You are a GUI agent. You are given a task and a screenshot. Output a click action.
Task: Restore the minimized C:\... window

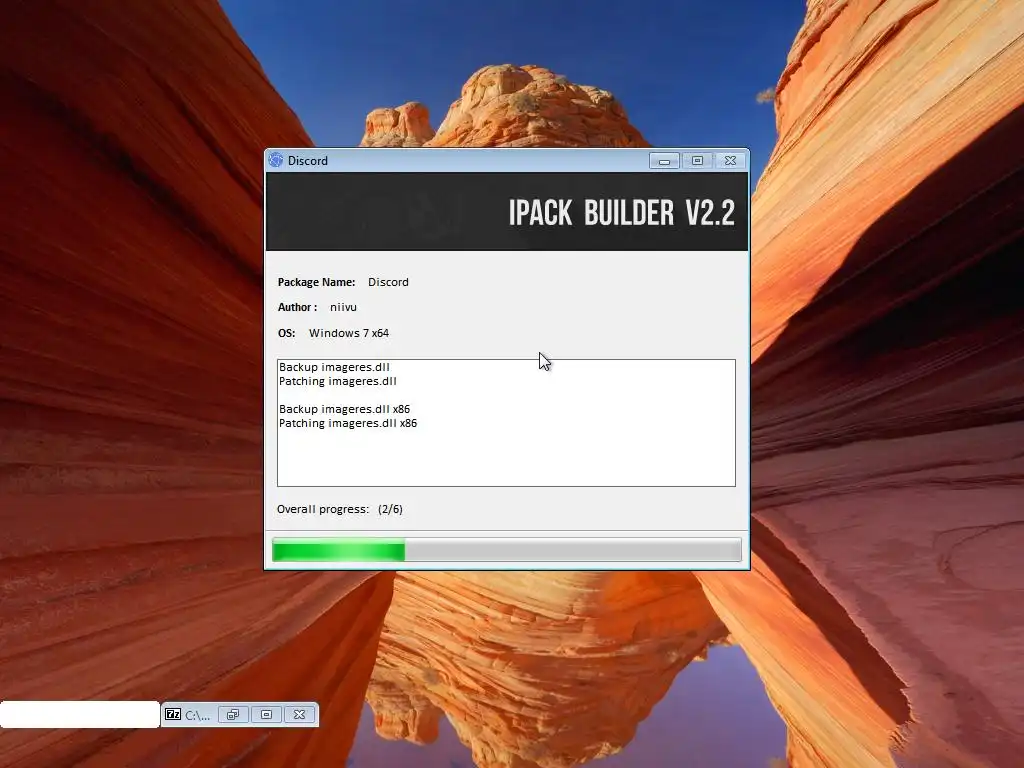coord(232,714)
